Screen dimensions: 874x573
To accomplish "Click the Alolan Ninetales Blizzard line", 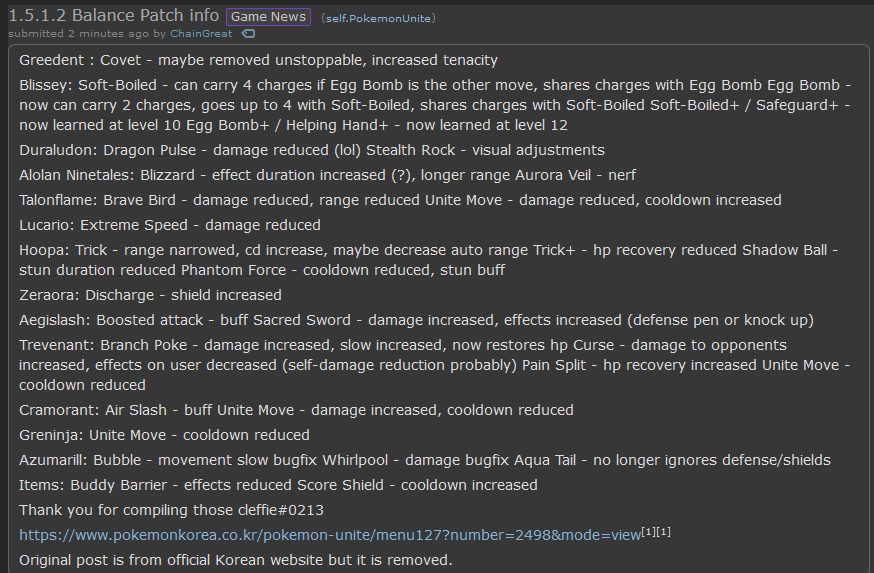I will point(327,176).
